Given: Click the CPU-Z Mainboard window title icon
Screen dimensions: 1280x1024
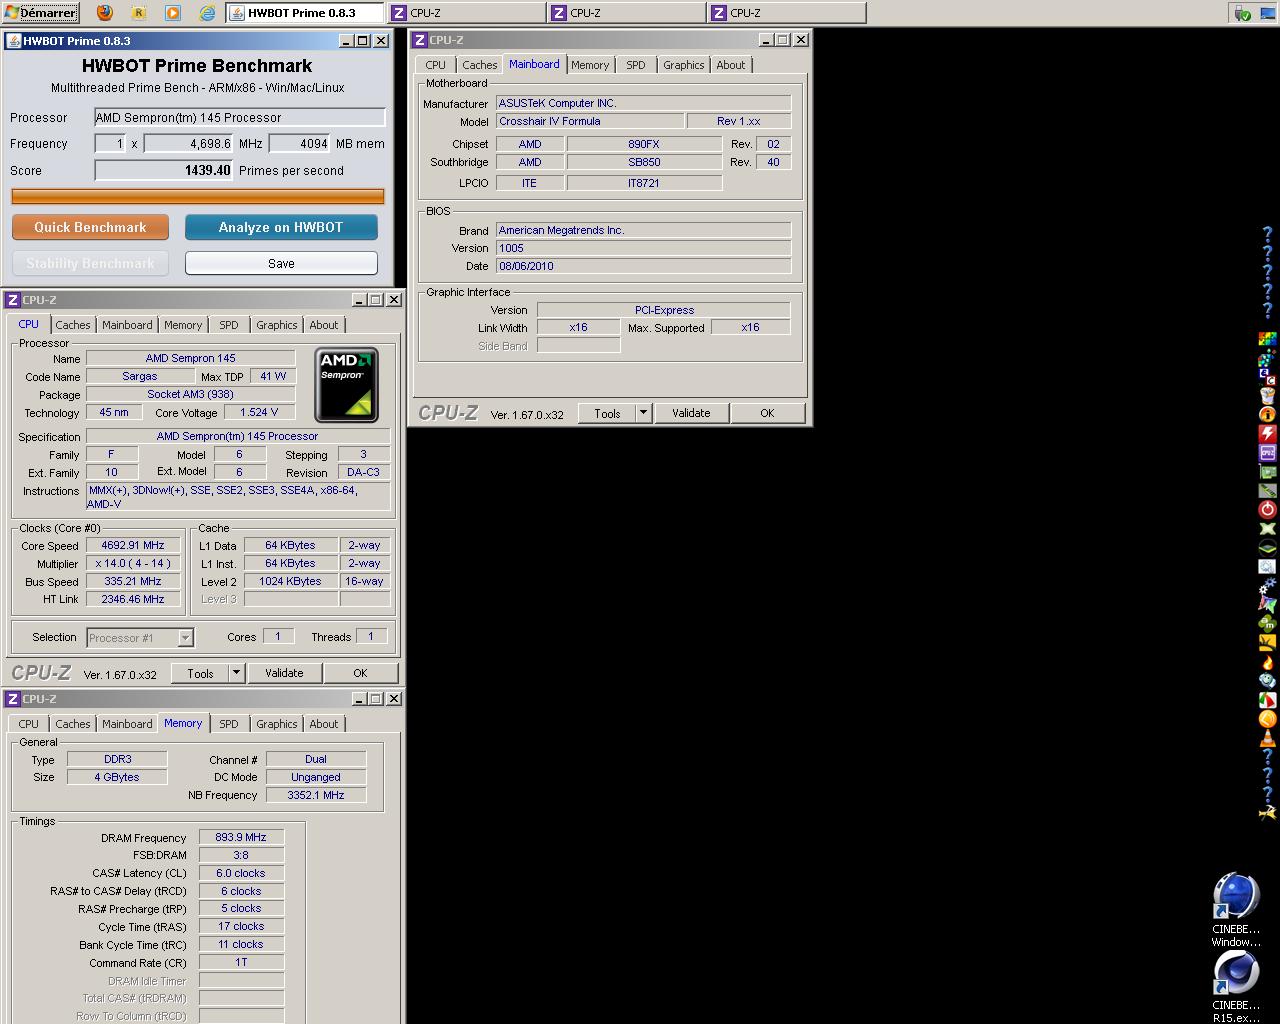Looking at the screenshot, I should pyautogui.click(x=420, y=40).
